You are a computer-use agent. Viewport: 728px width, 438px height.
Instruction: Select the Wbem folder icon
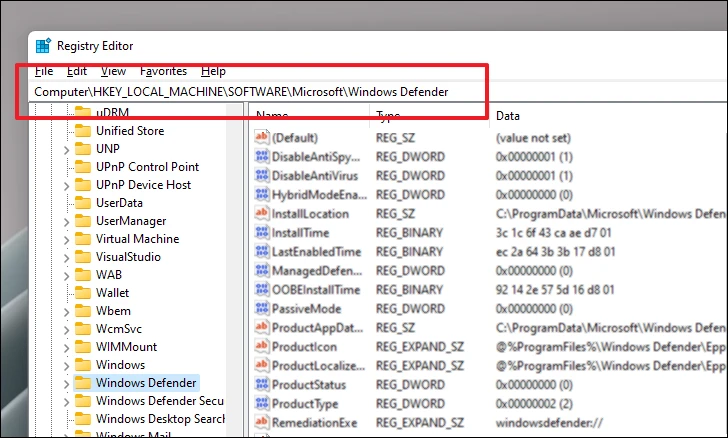83,311
